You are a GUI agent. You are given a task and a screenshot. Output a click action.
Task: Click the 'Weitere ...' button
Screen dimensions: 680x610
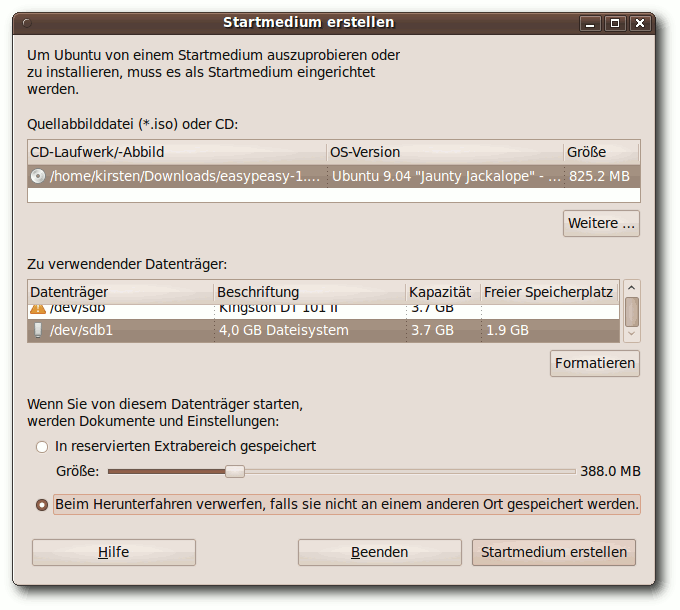[x=601, y=223]
